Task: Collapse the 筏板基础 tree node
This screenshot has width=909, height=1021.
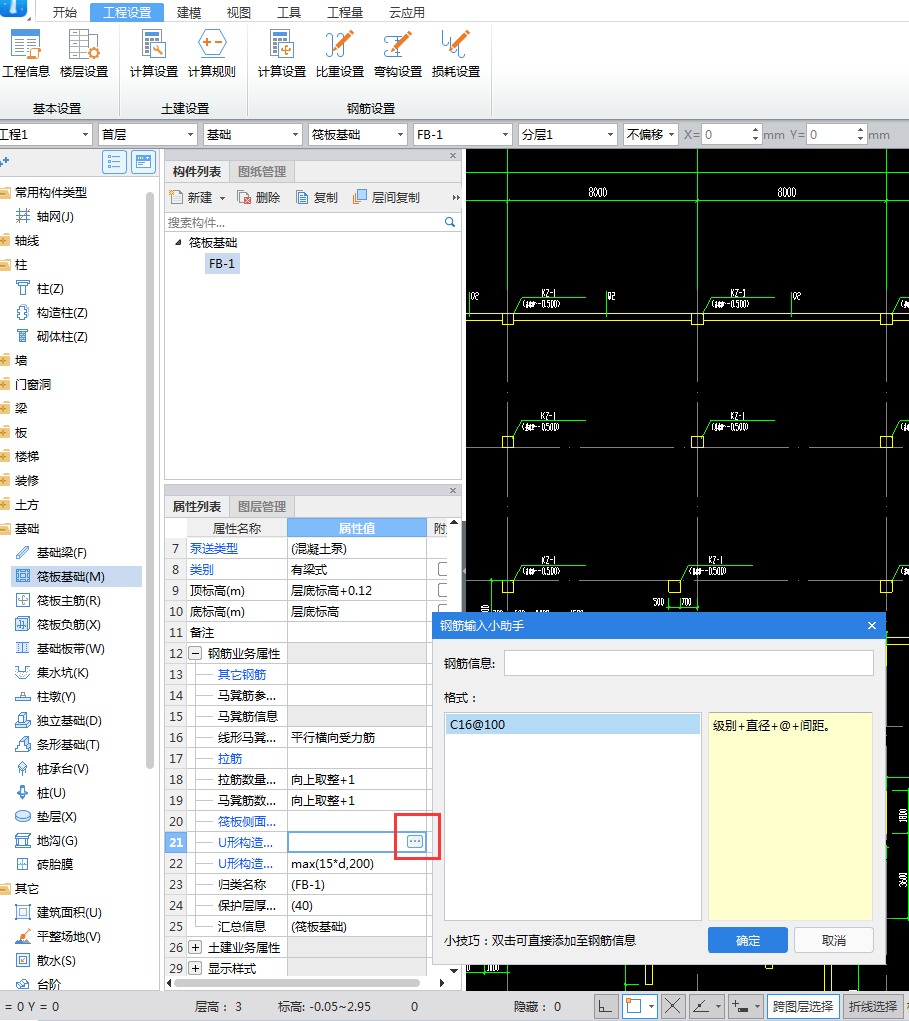Action: click(178, 242)
